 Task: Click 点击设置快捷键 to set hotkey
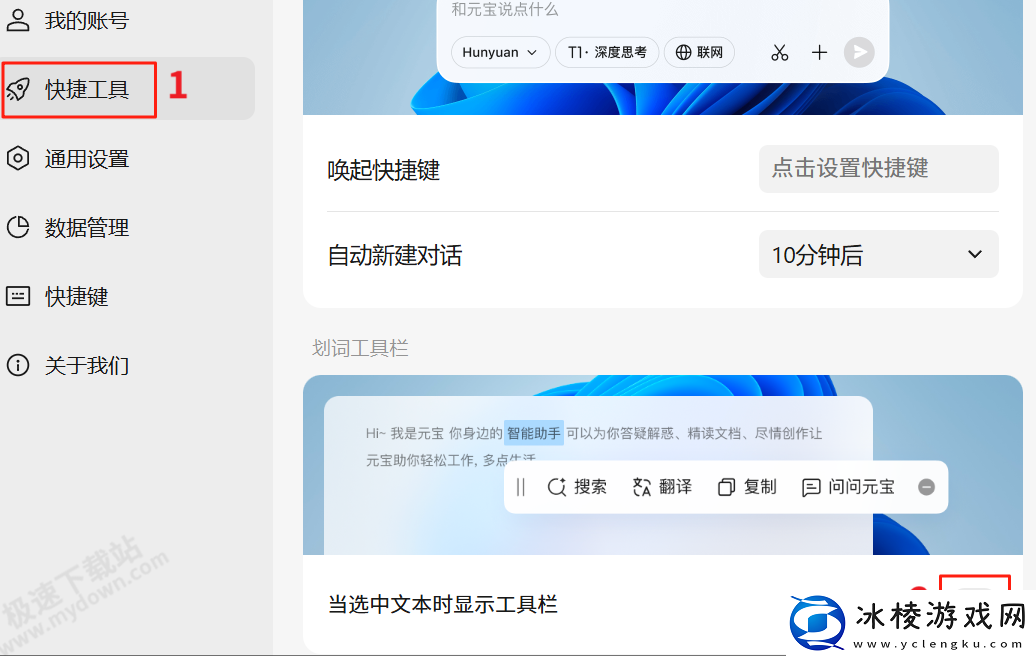point(878,169)
